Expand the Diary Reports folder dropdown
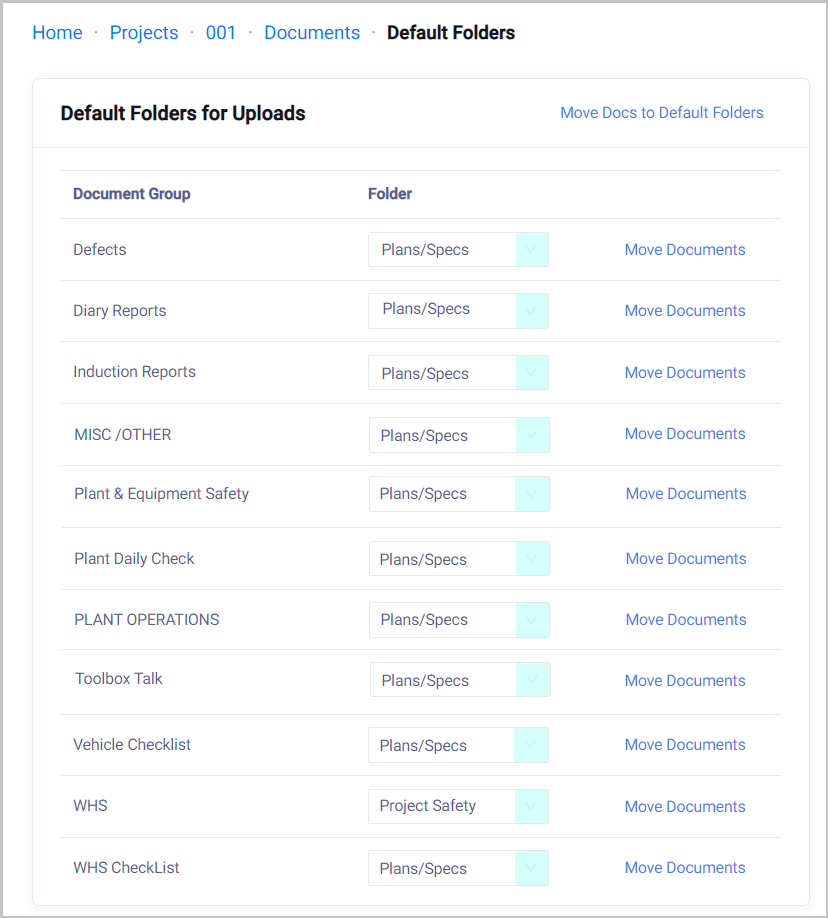 (458, 310)
